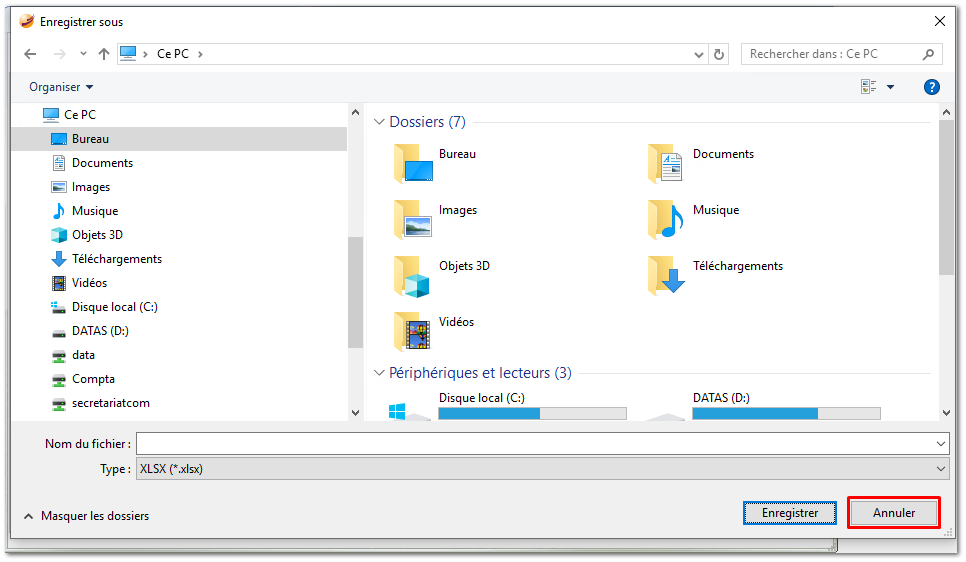The image size is (966, 562).
Task: Click the back navigation arrow
Action: pos(30,54)
